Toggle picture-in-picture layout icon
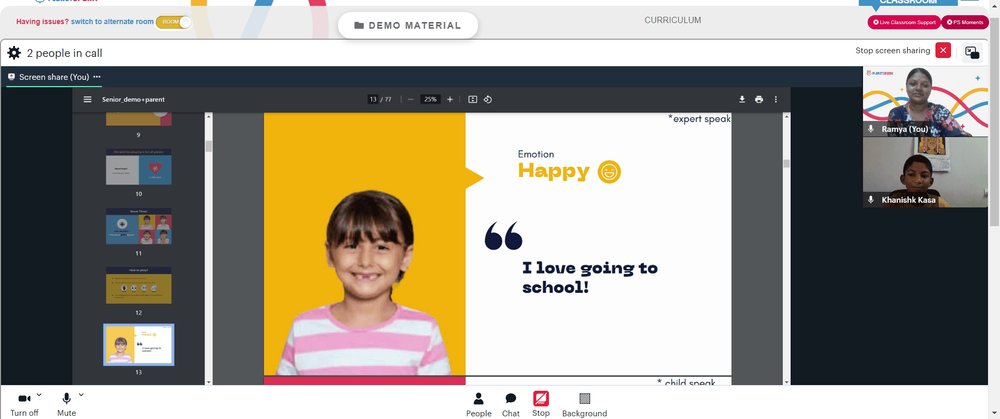Screen dimensions: 1000x419 [x=972, y=52]
